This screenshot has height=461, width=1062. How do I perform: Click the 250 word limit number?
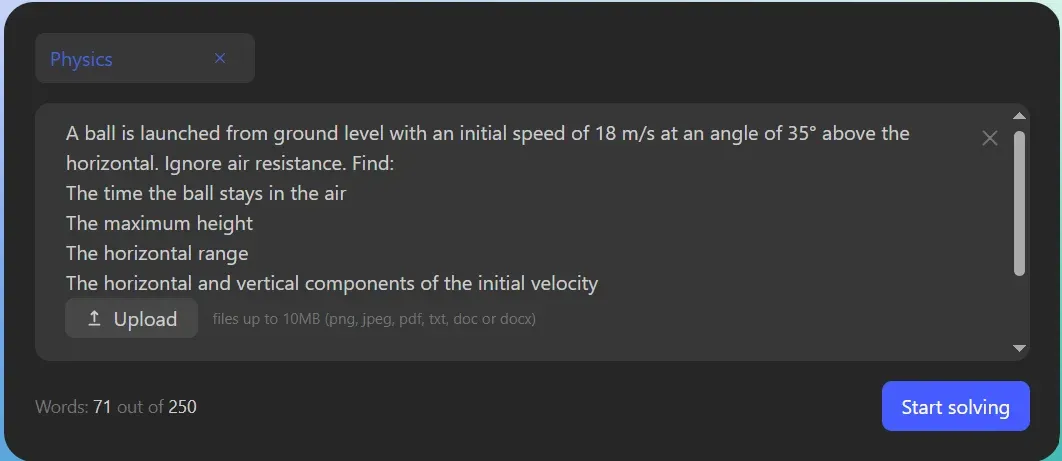click(182, 407)
